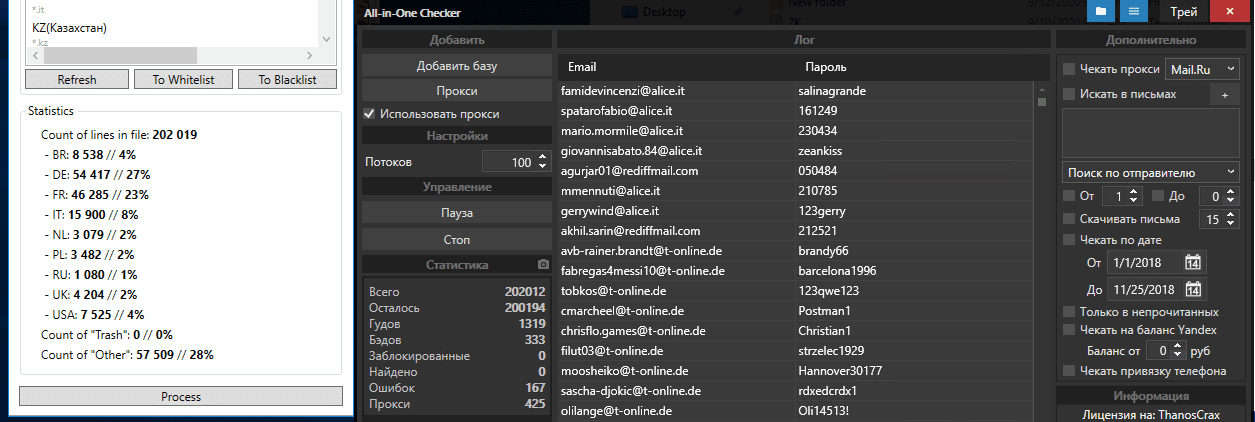Viewport: 1255px width, 422px height.
Task: Open the blue hamburger menu icon
Action: click(x=1133, y=11)
